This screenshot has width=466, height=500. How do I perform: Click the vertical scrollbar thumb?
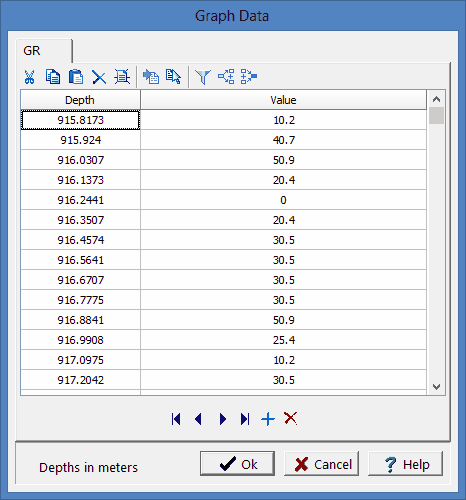[x=436, y=115]
